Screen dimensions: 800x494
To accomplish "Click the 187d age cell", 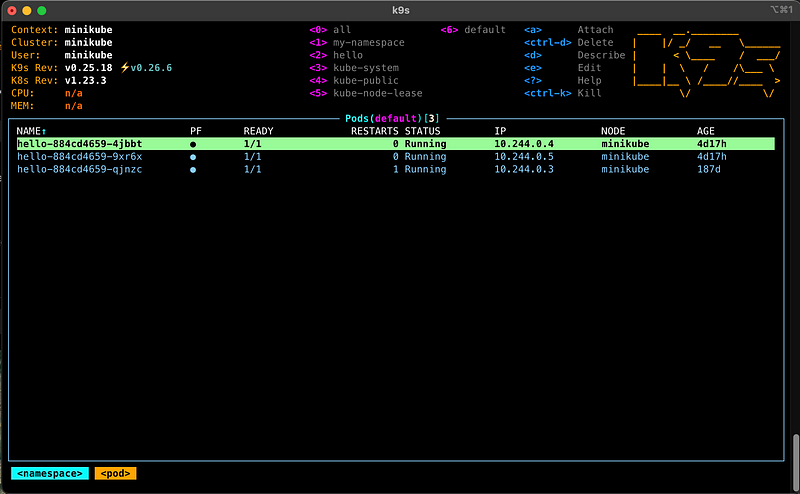I will click(x=709, y=169).
